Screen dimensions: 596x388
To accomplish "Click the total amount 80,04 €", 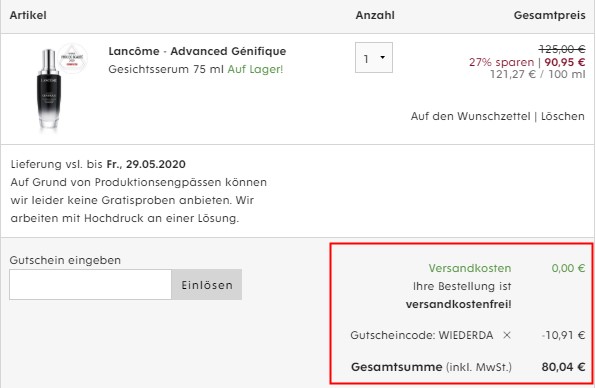I will pyautogui.click(x=563, y=367).
